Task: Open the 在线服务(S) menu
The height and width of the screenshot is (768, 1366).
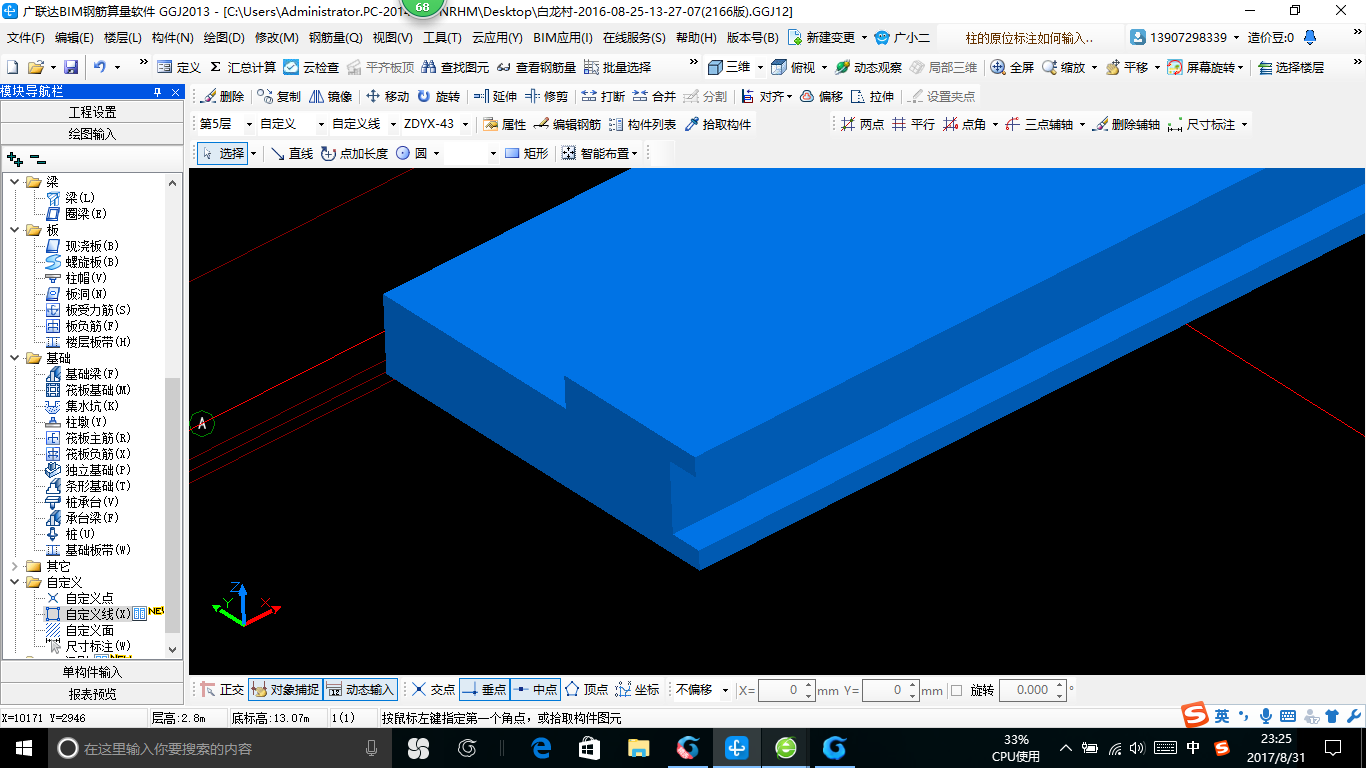Action: [634, 38]
